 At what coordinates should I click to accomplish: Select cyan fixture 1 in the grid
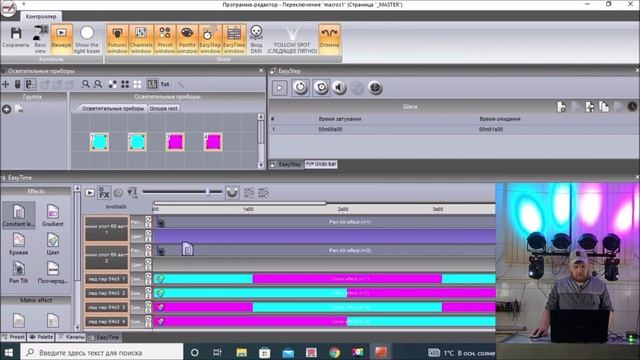click(x=99, y=142)
